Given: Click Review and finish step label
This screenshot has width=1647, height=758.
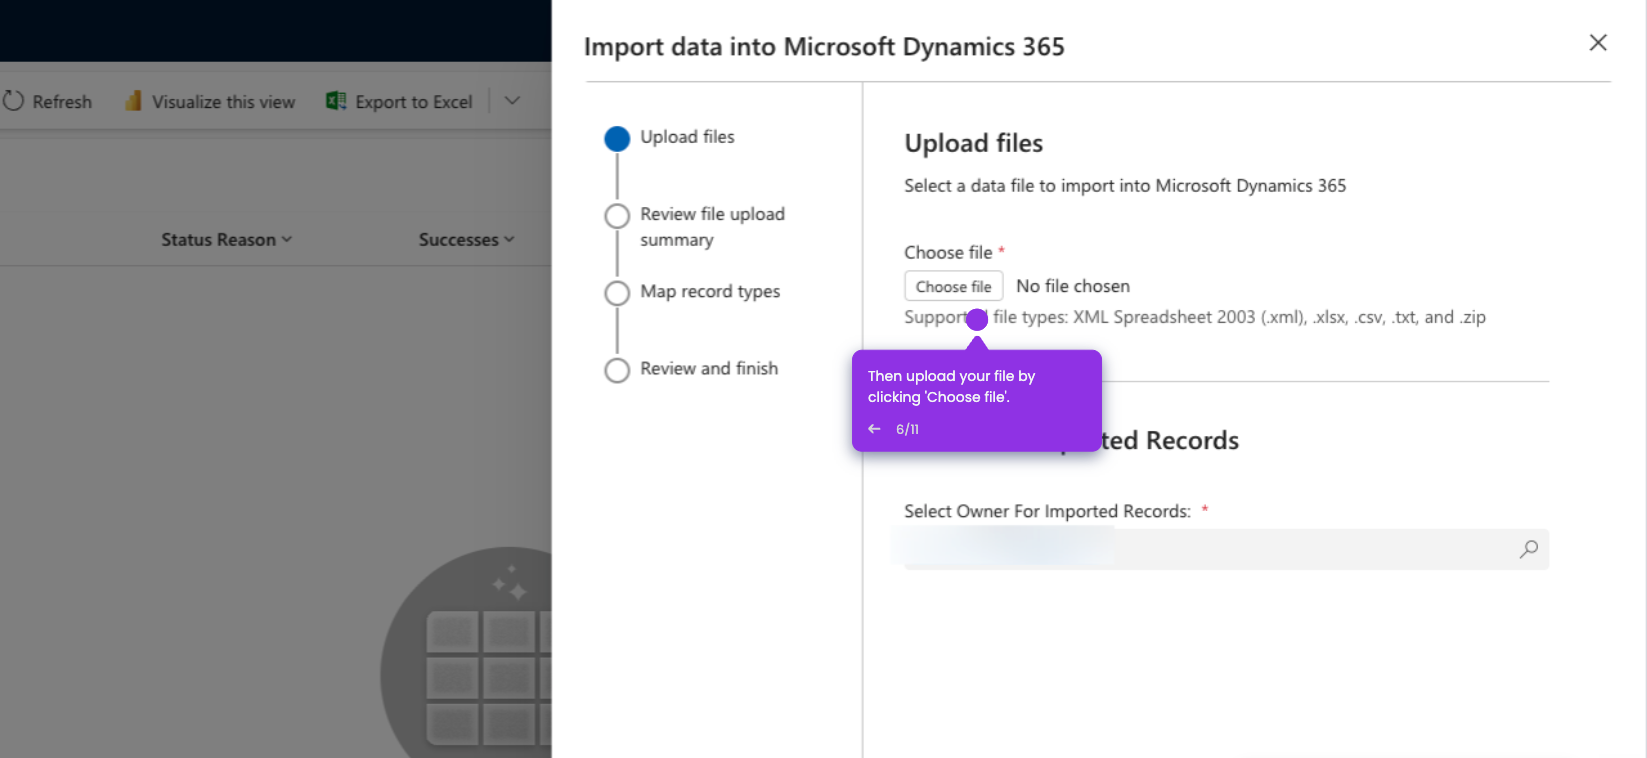Looking at the screenshot, I should click(x=709, y=369).
